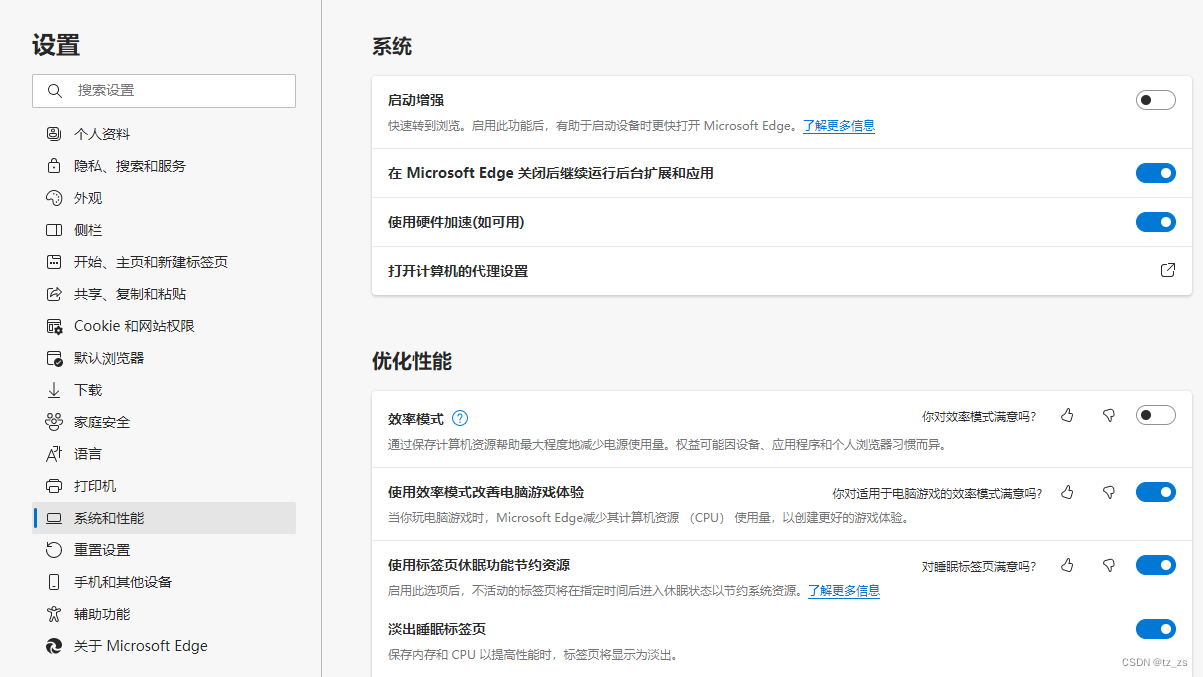Select 外观 in the settings sidebar
The height and width of the screenshot is (677, 1203).
(164, 198)
